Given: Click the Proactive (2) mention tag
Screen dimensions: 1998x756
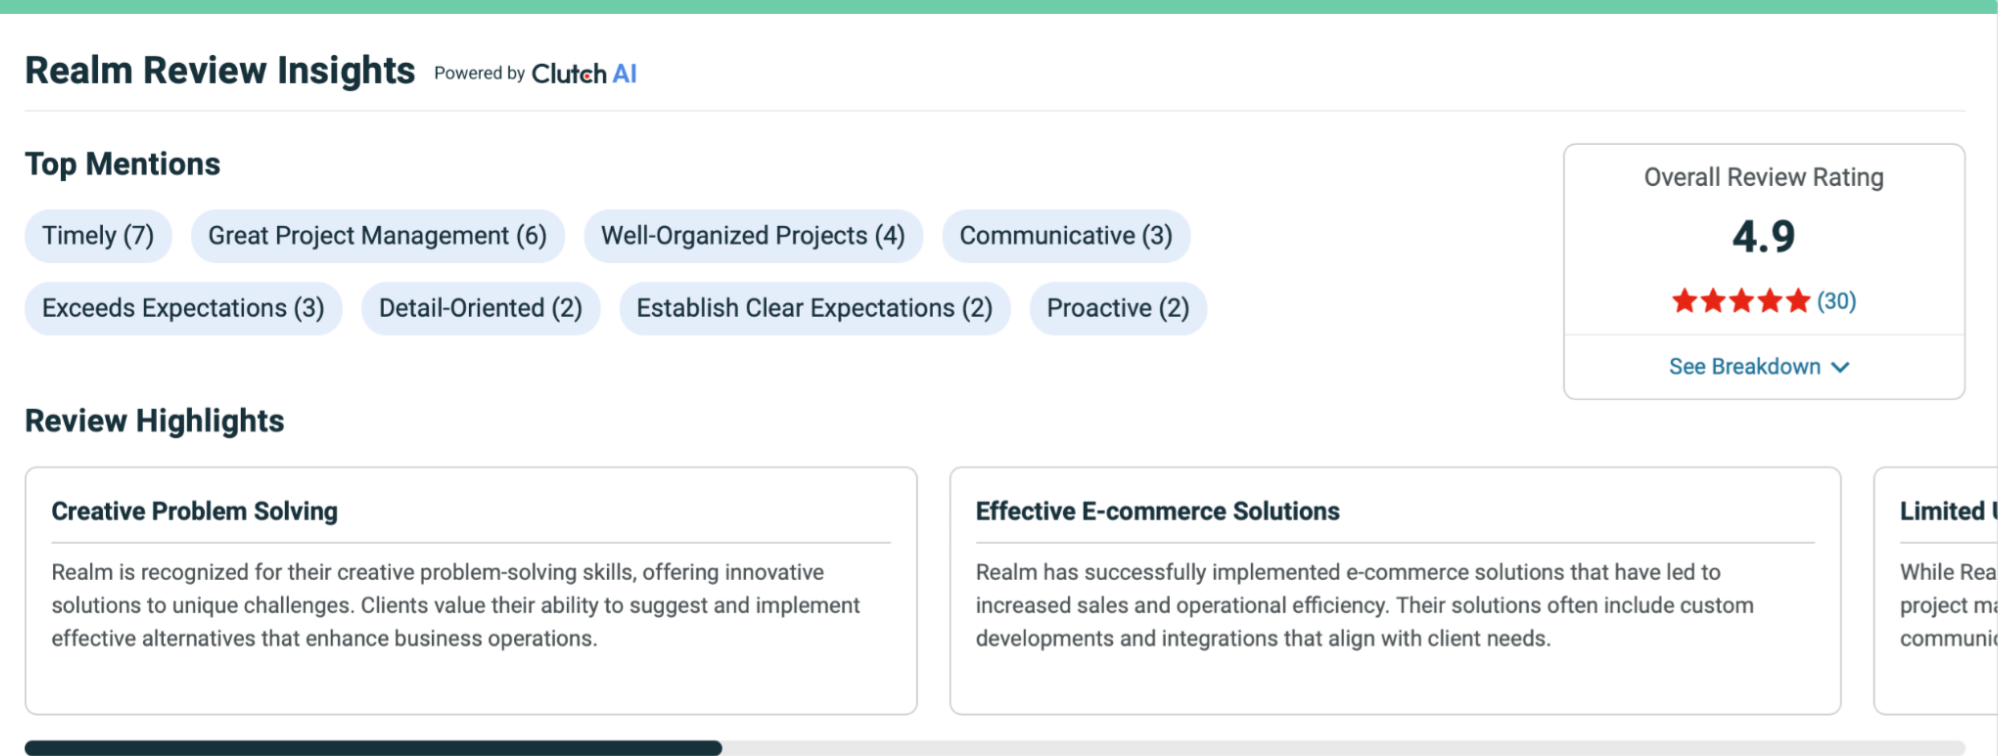Looking at the screenshot, I should tap(1117, 308).
